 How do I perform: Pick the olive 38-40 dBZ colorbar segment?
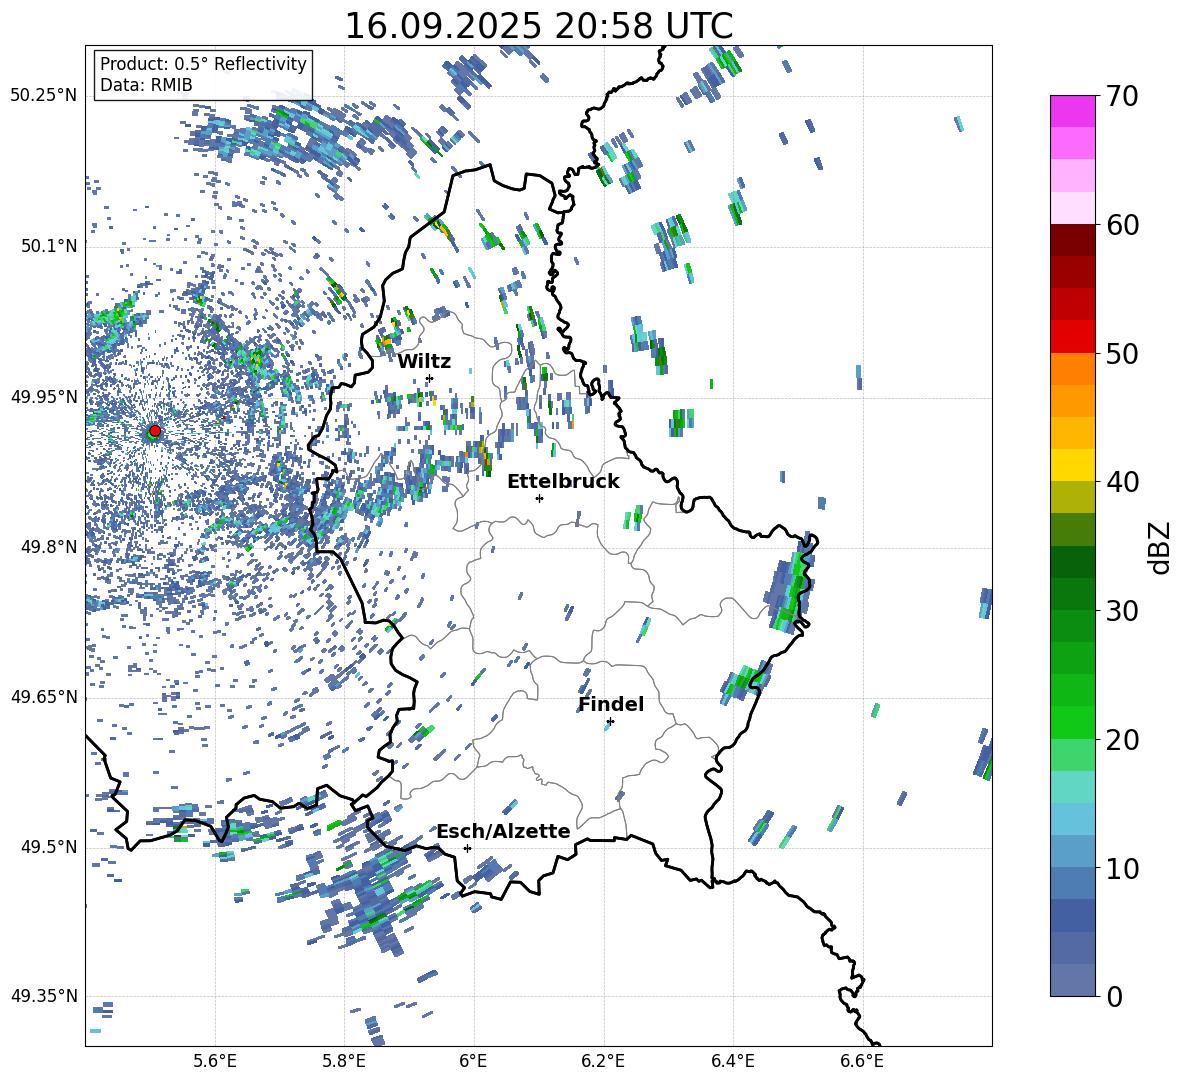(1073, 497)
